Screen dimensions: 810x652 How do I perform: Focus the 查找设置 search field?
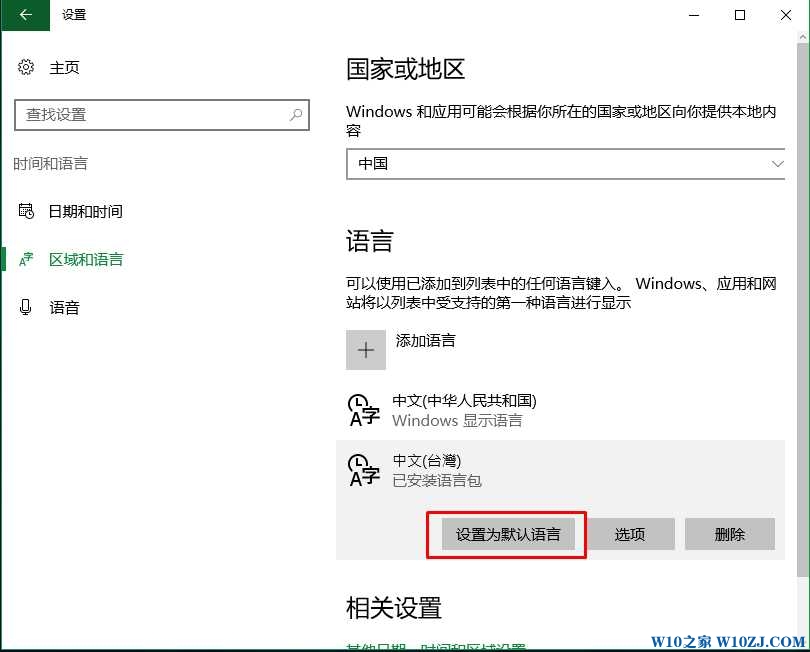tap(162, 115)
